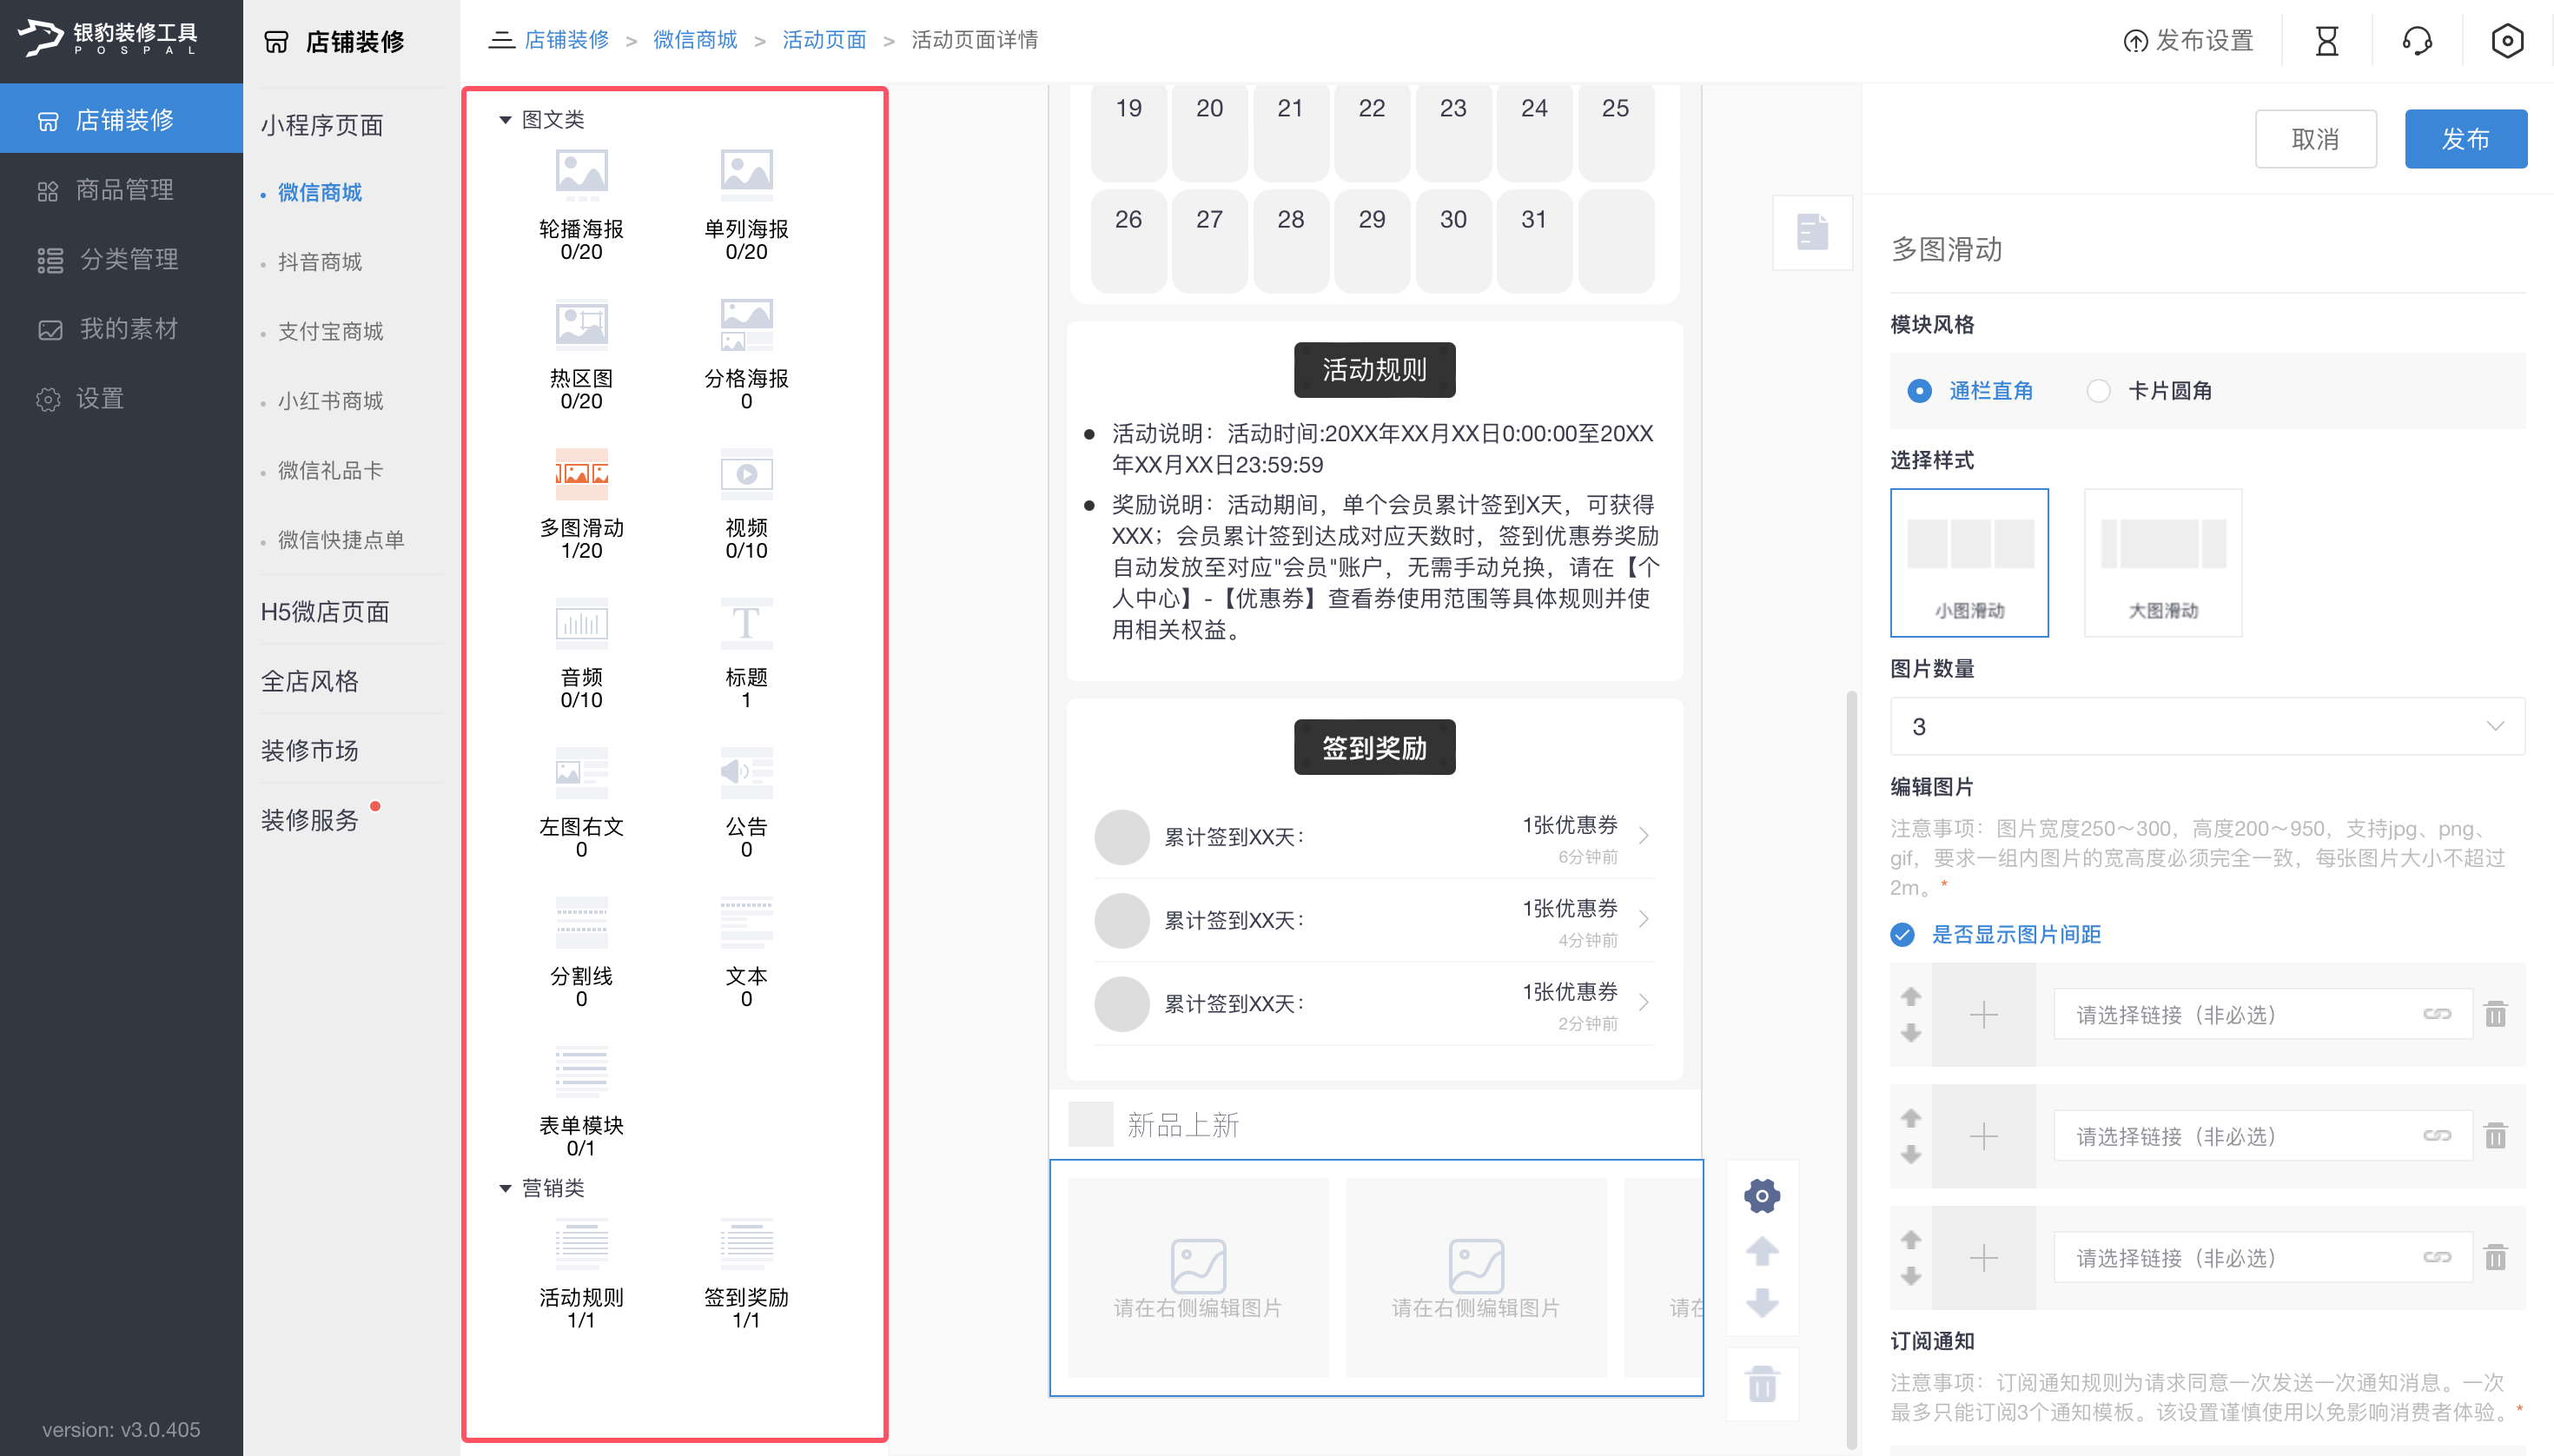Switch to 抖音商城 submenu item
Viewport: 2554px width, 1456px height.
[x=320, y=262]
